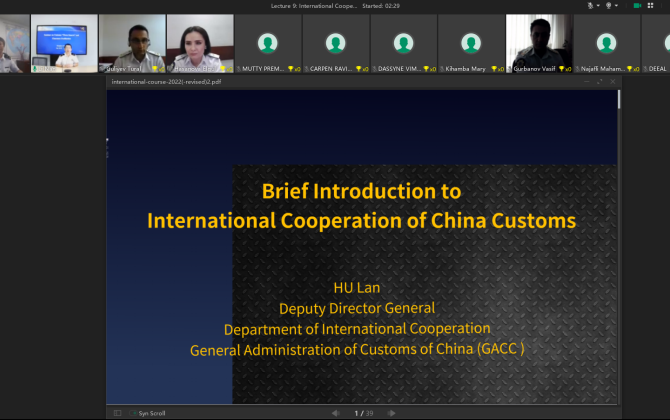Viewport: 670px width, 420px height.
Task: Open dropdown arrow beside the speaker icon
Action: (616, 5)
